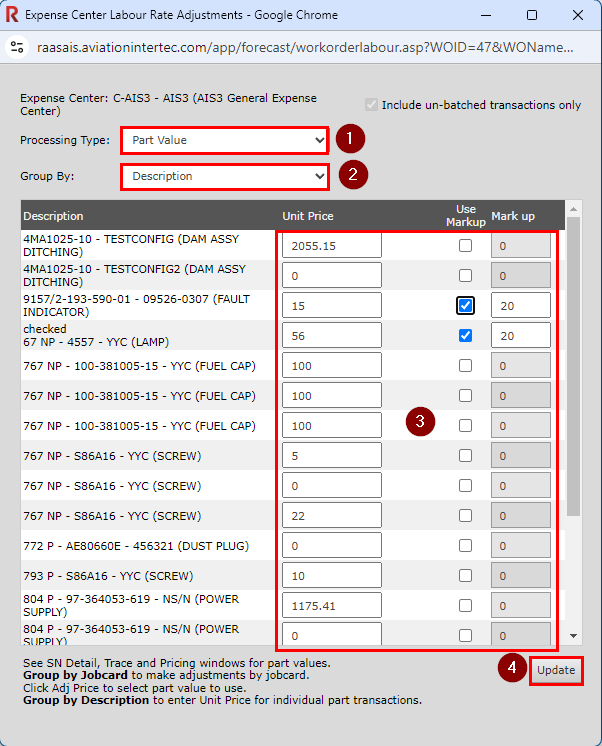Viewport: 602px width, 746px height.
Task: Open the Processing Type dropdown
Action: pos(224,140)
